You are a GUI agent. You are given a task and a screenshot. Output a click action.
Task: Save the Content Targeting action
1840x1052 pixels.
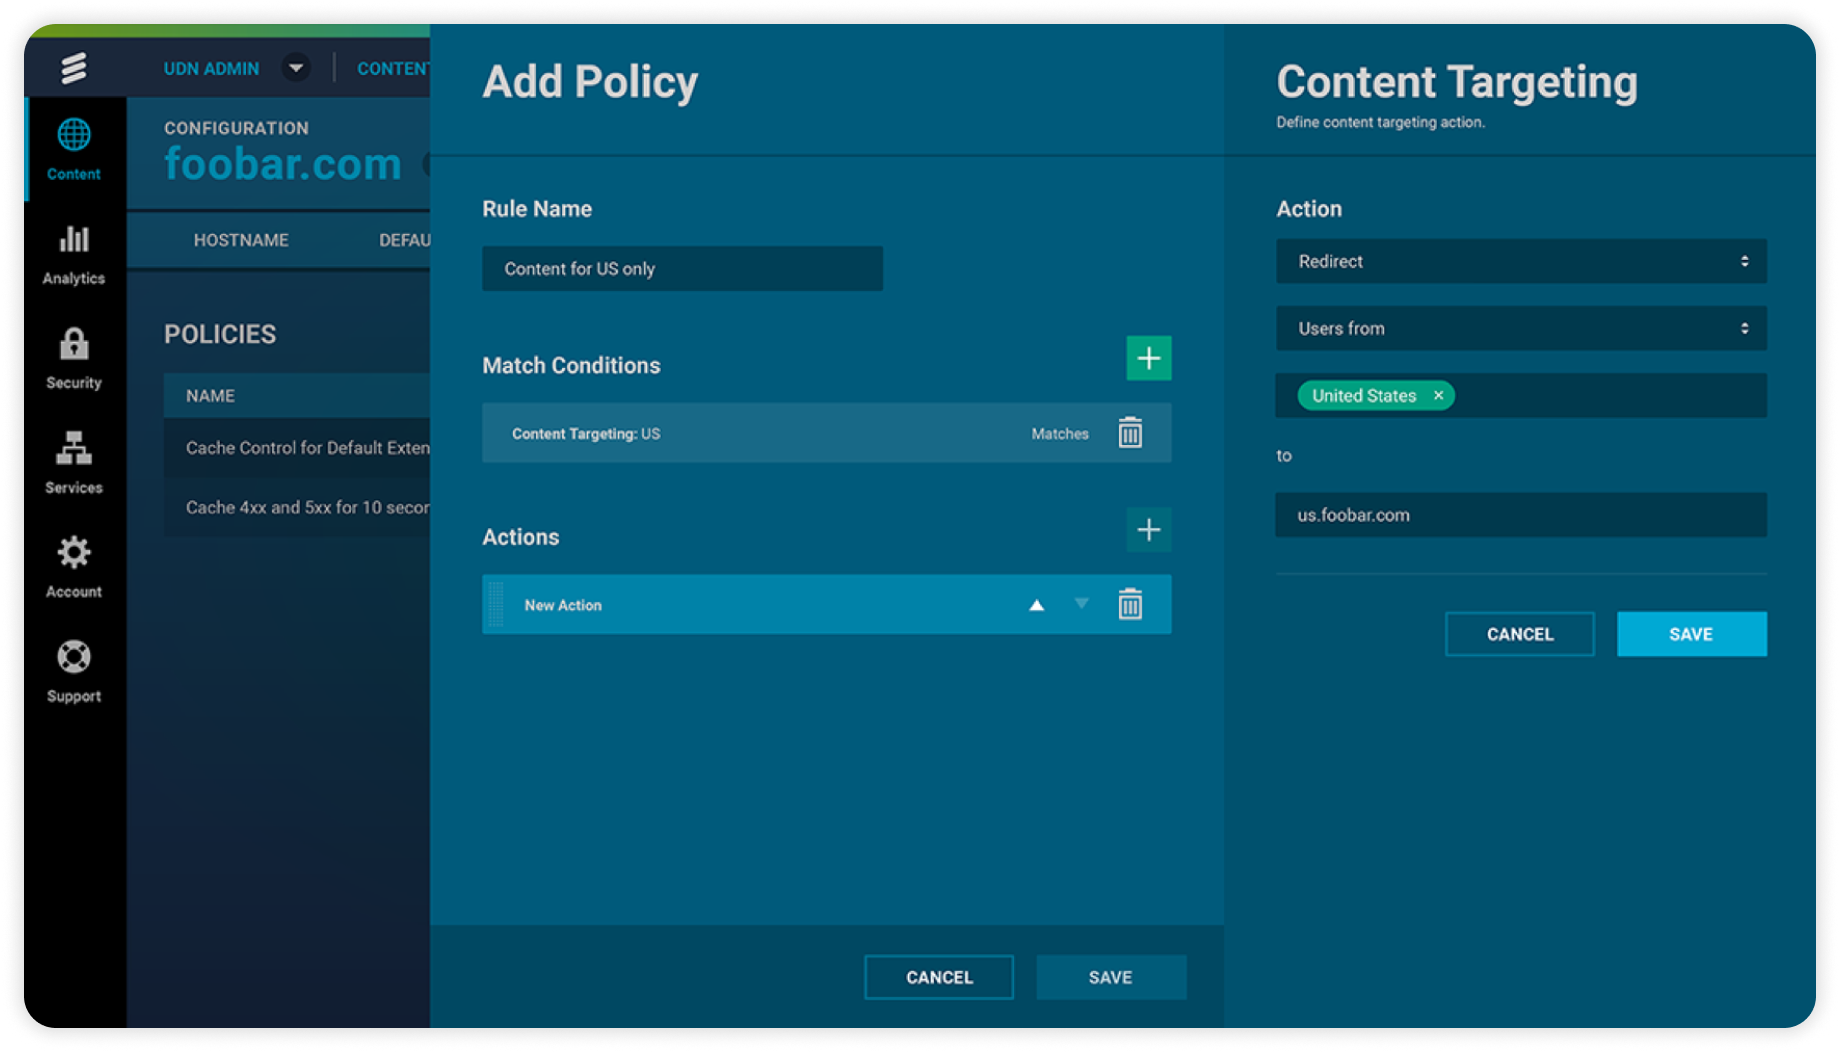[1692, 634]
